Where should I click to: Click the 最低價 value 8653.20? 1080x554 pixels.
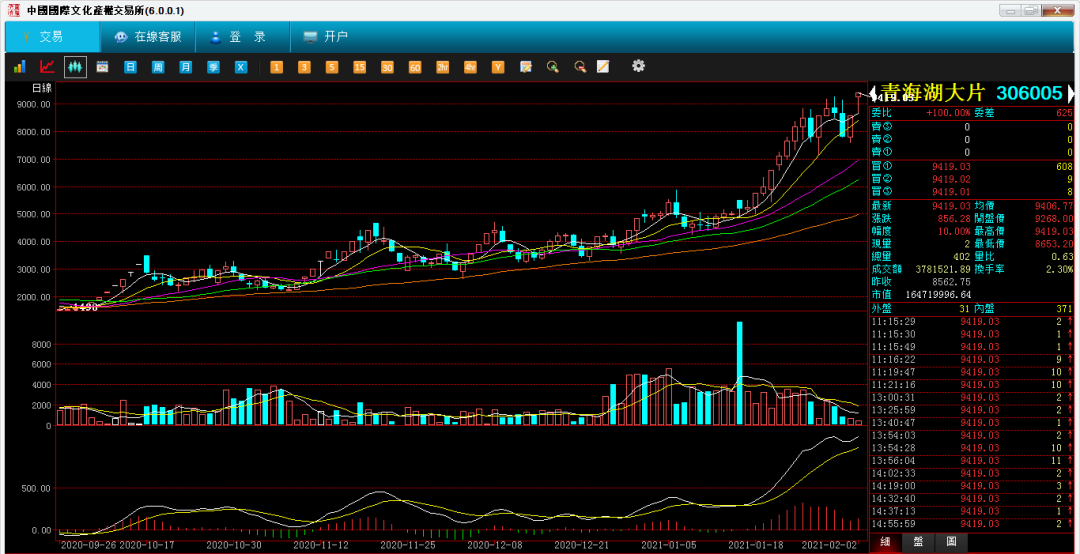tap(1054, 244)
